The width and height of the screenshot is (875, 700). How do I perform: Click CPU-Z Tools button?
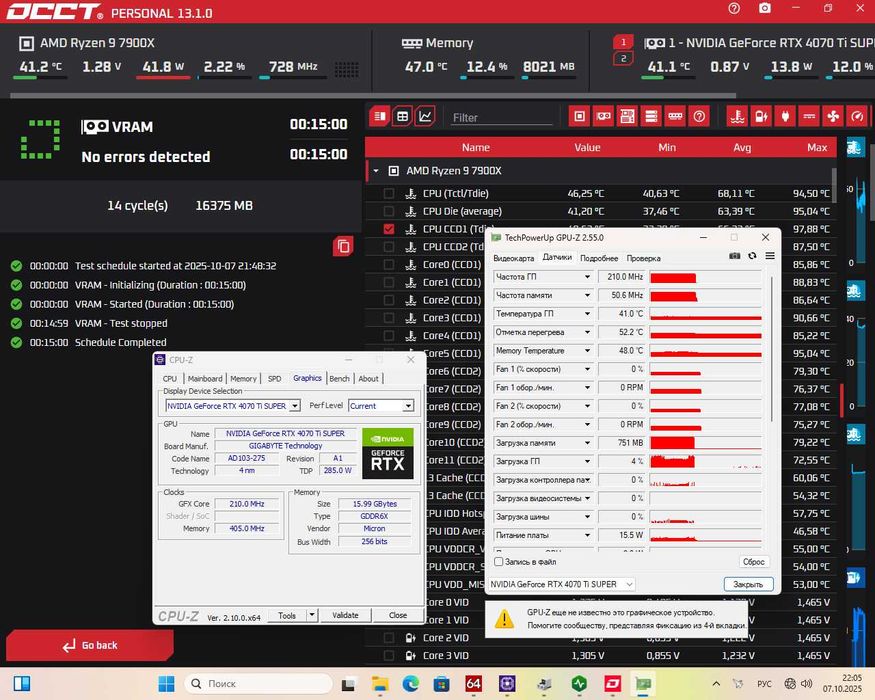[x=287, y=615]
